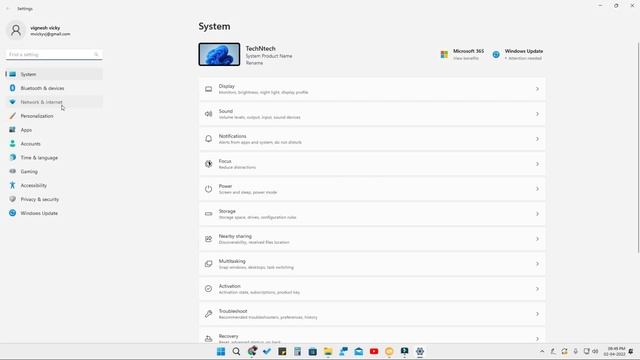Expand Multitasking row chevron

coord(537,264)
